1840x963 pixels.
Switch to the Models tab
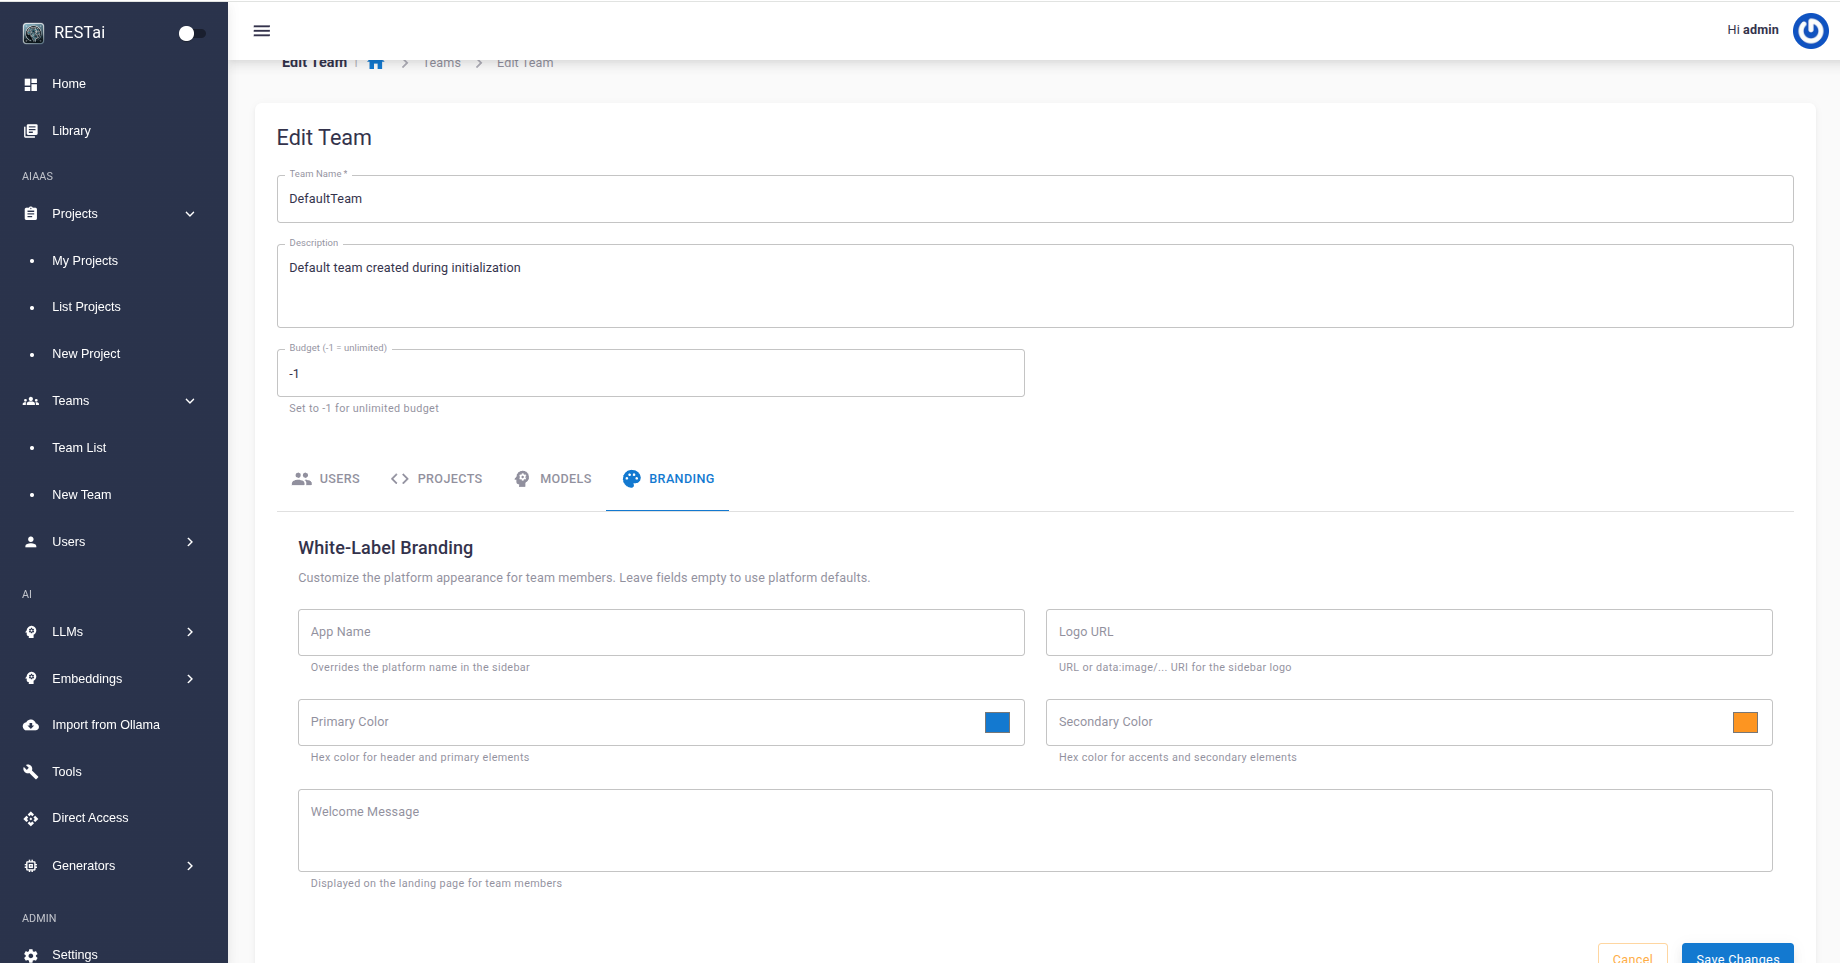(553, 479)
